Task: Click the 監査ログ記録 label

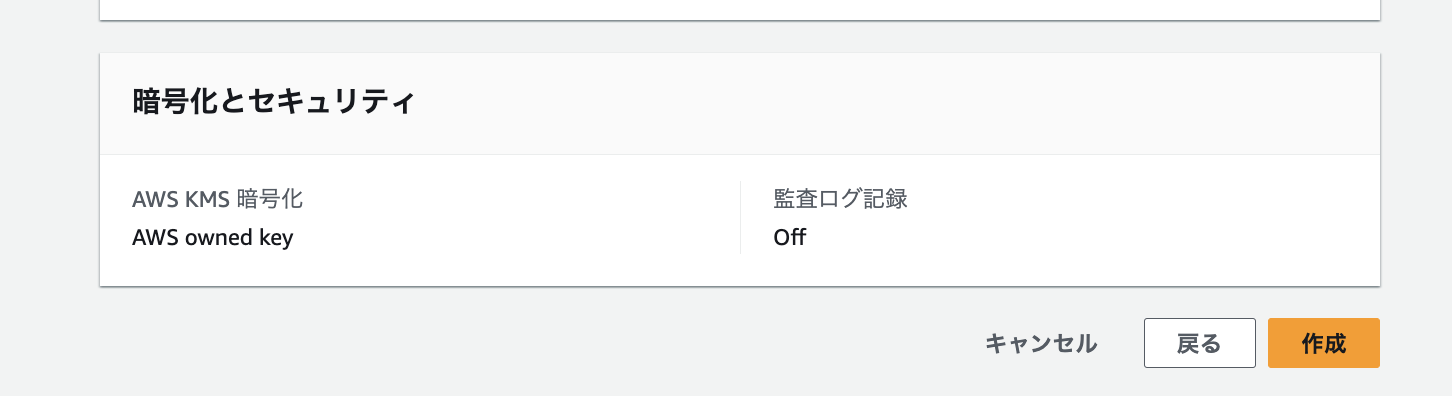Action: pyautogui.click(x=840, y=198)
